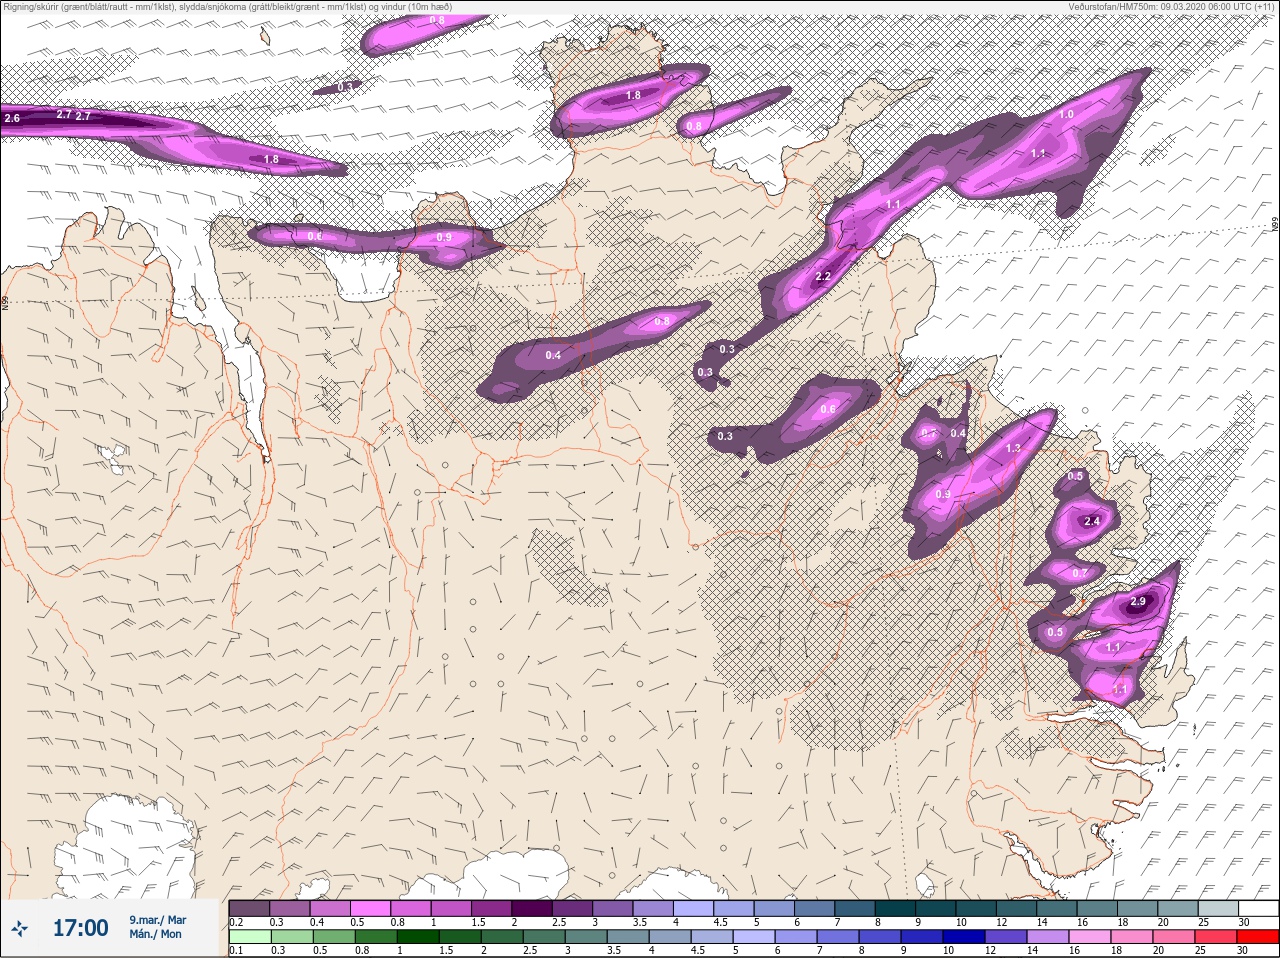Click the 2.4 precipitation value on the map
1280x958 pixels.
[1092, 521]
